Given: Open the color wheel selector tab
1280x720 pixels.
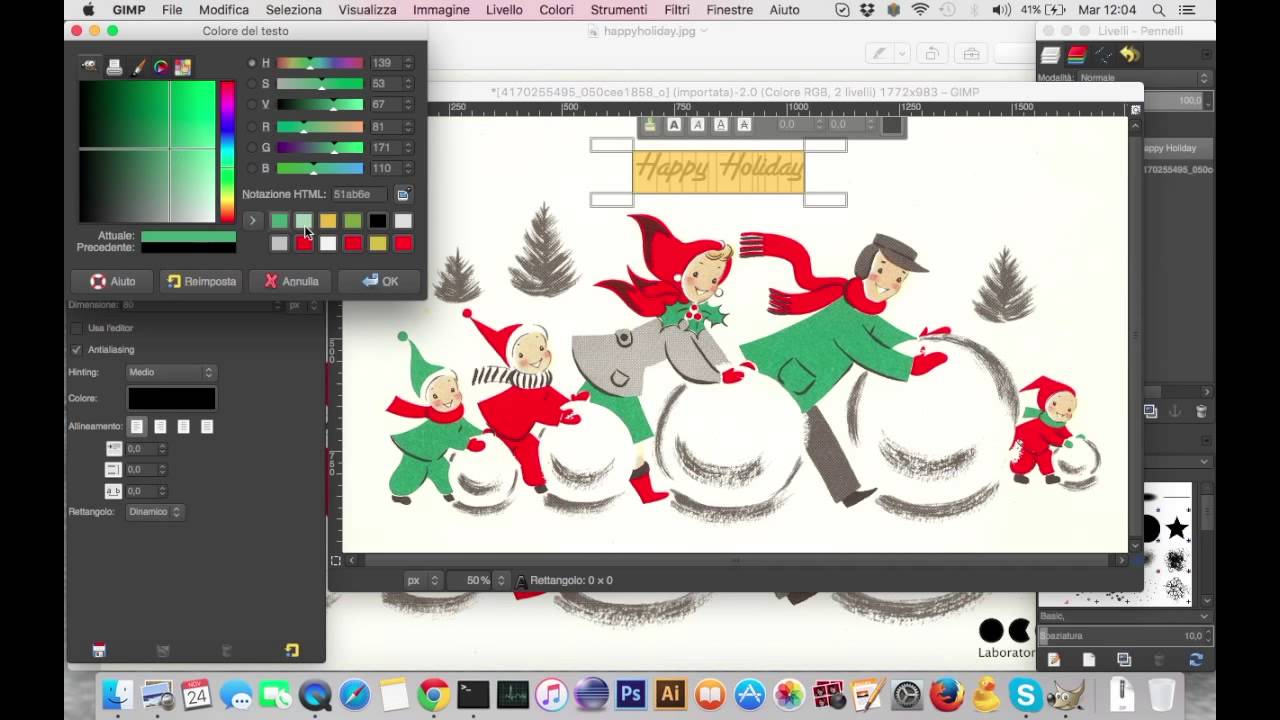Looking at the screenshot, I should (x=160, y=67).
